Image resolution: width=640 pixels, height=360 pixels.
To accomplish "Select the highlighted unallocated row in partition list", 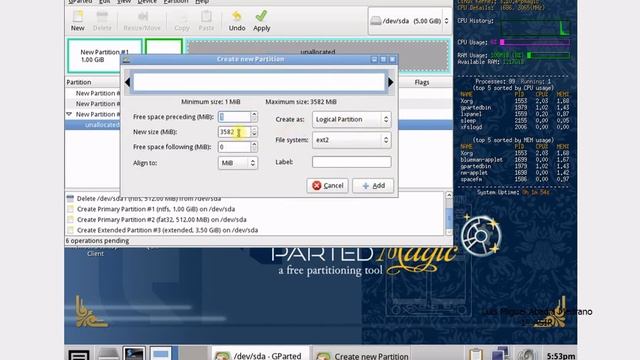I will (x=259, y=125).
